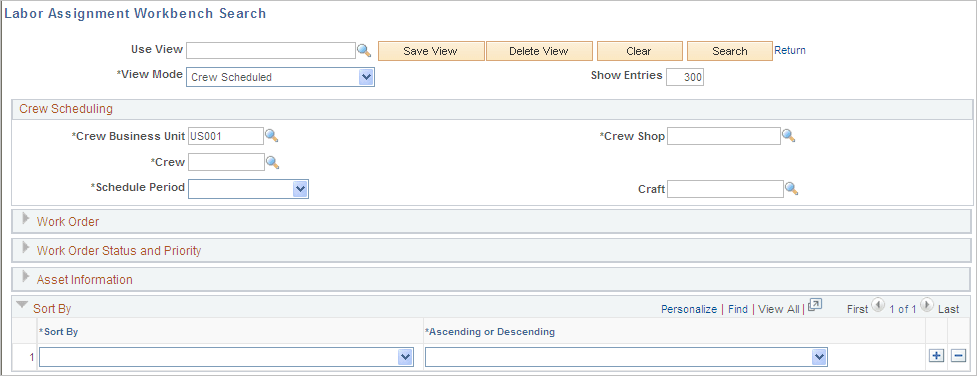The image size is (977, 376).
Task: Focus the Crew input field
Action: pyautogui.click(x=226, y=162)
